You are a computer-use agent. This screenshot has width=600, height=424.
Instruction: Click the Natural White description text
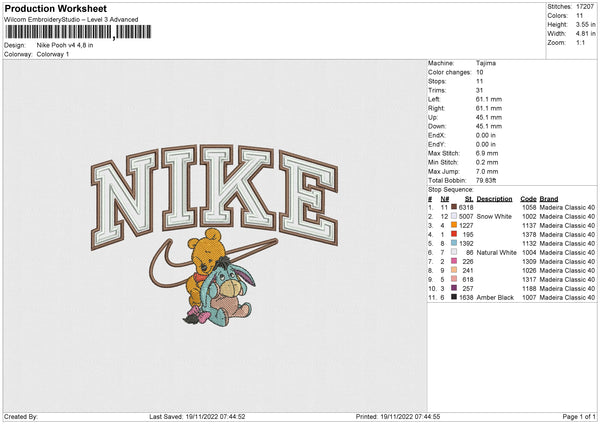pos(497,253)
